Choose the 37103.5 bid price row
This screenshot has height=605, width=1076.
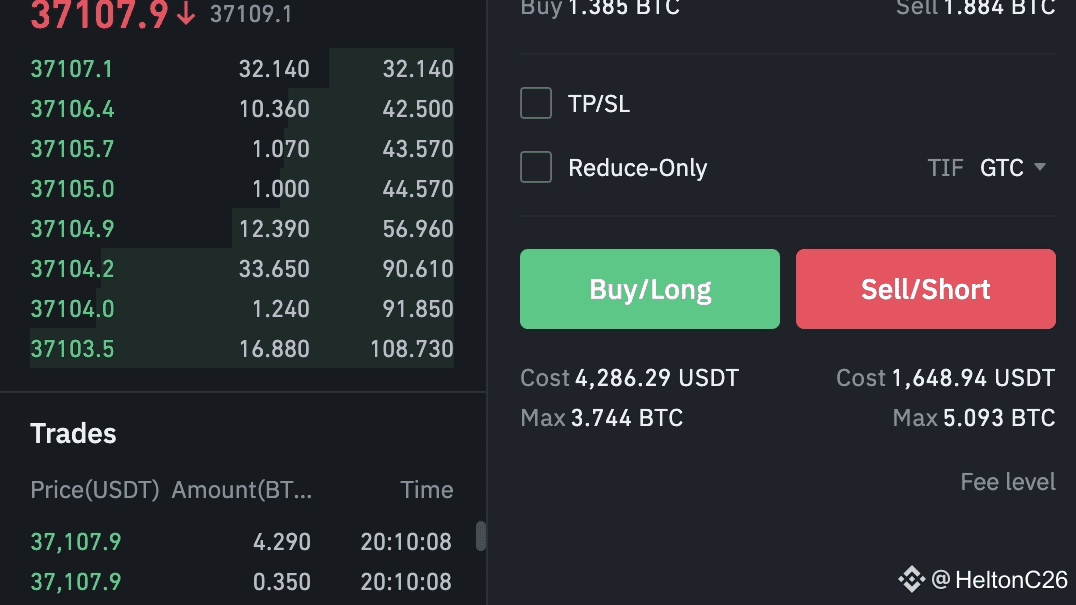click(72, 349)
